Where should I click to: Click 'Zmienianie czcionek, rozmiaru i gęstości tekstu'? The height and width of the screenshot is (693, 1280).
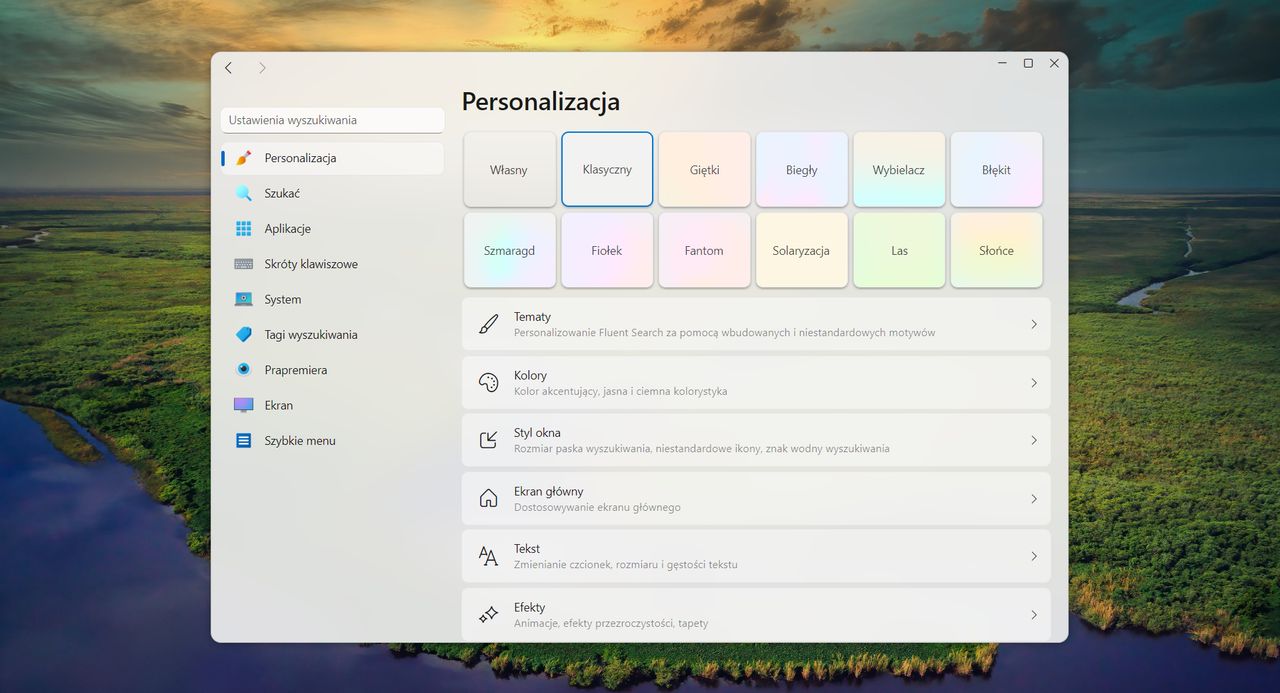[626, 564]
